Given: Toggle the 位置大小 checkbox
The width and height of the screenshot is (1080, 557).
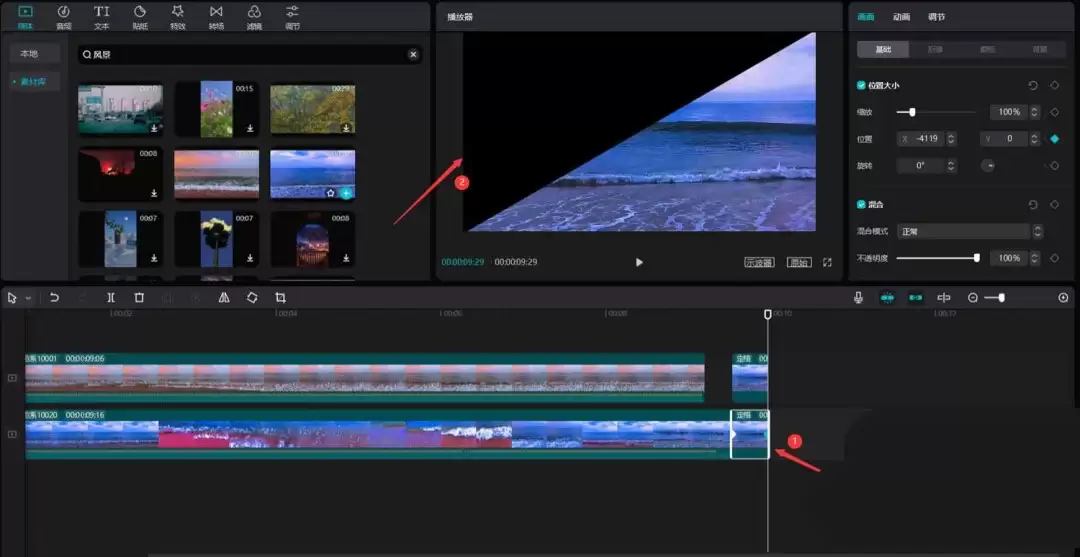Looking at the screenshot, I should (861, 86).
